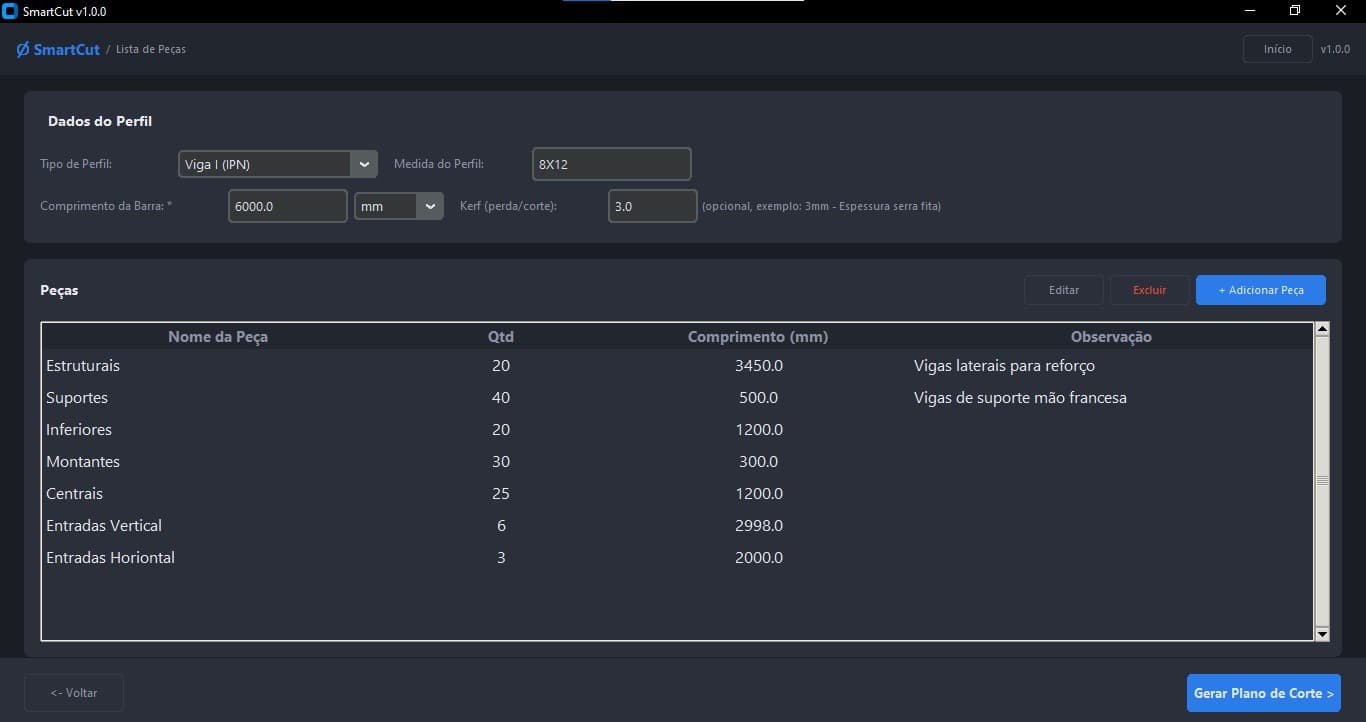Select the Entradas Vertical row
Image resolution: width=1366 pixels, height=722 pixels.
pyautogui.click(x=677, y=526)
